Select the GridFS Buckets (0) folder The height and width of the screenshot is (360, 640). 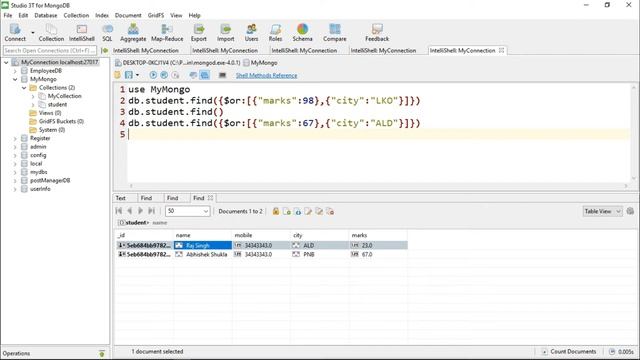click(61, 121)
